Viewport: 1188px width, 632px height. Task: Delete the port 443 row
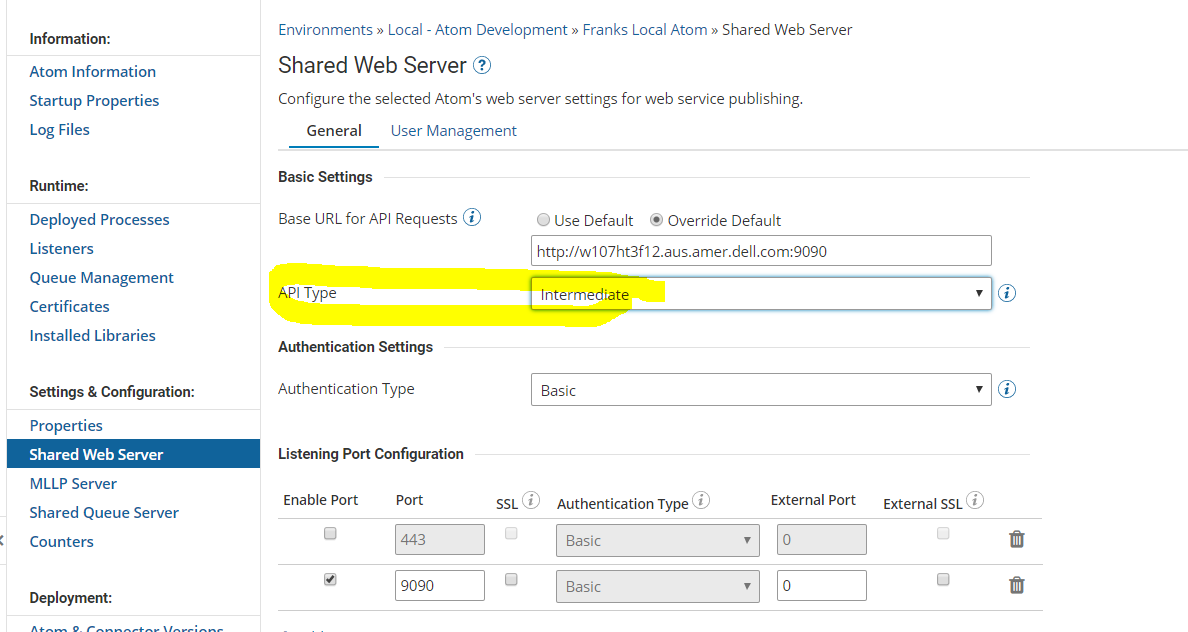tap(1016, 539)
